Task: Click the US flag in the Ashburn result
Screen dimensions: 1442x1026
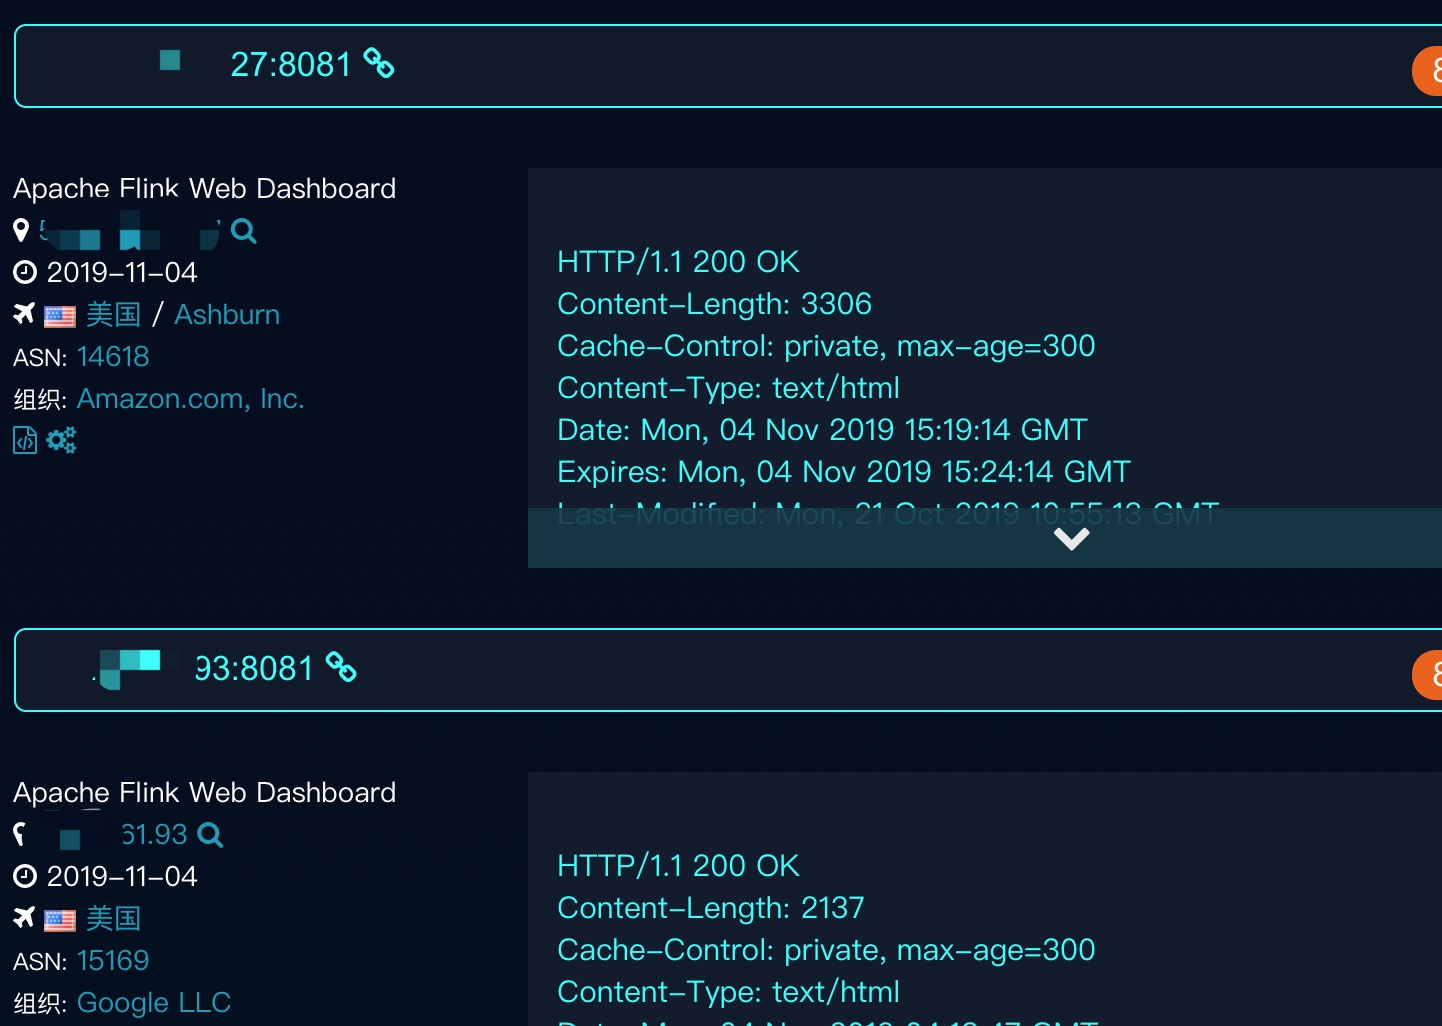Action: (60, 316)
